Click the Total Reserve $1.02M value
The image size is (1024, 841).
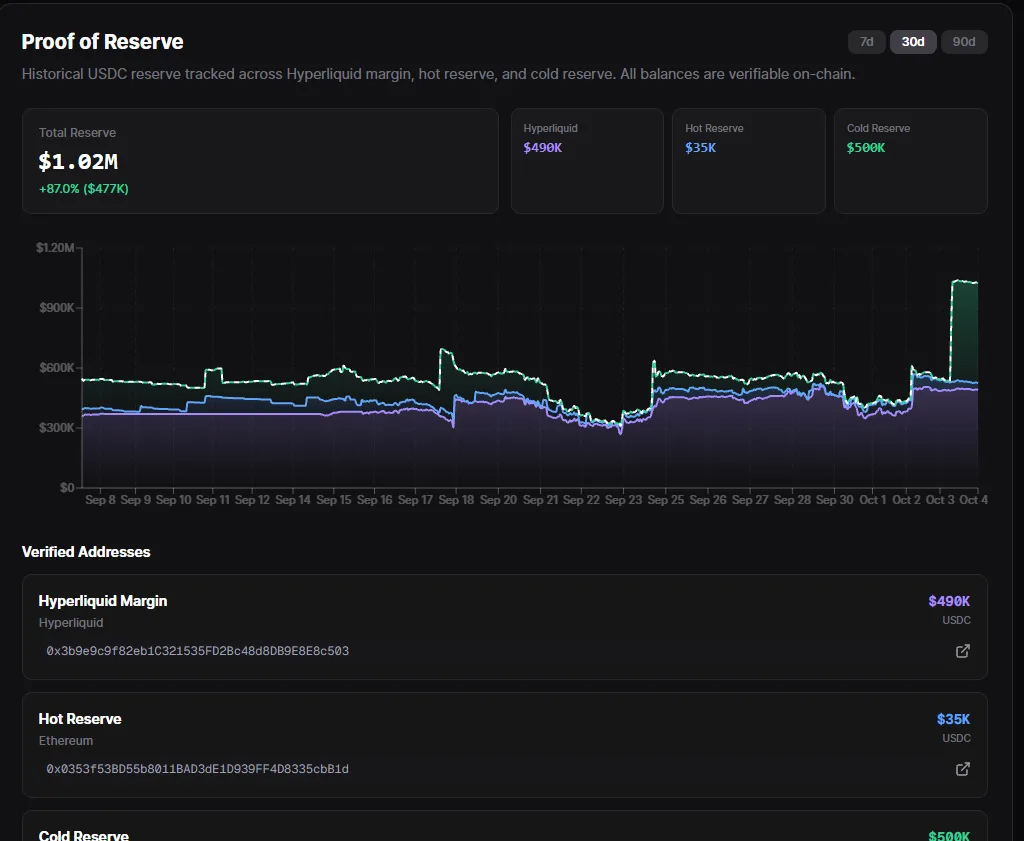point(78,161)
